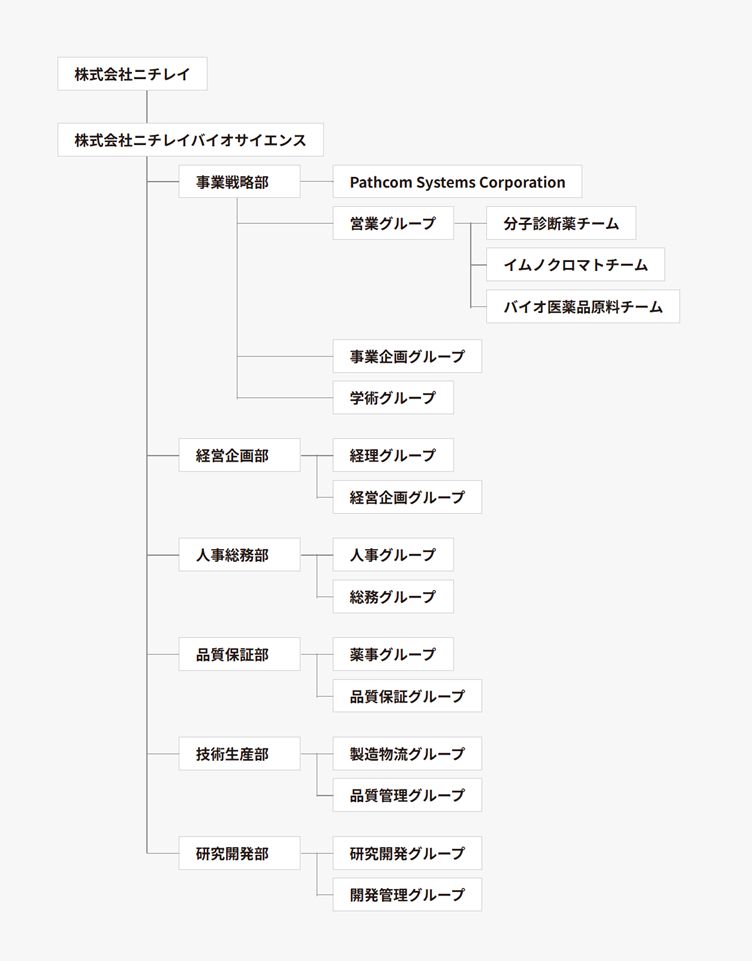
Task: Select the 製造物流グループ box
Action: point(407,754)
